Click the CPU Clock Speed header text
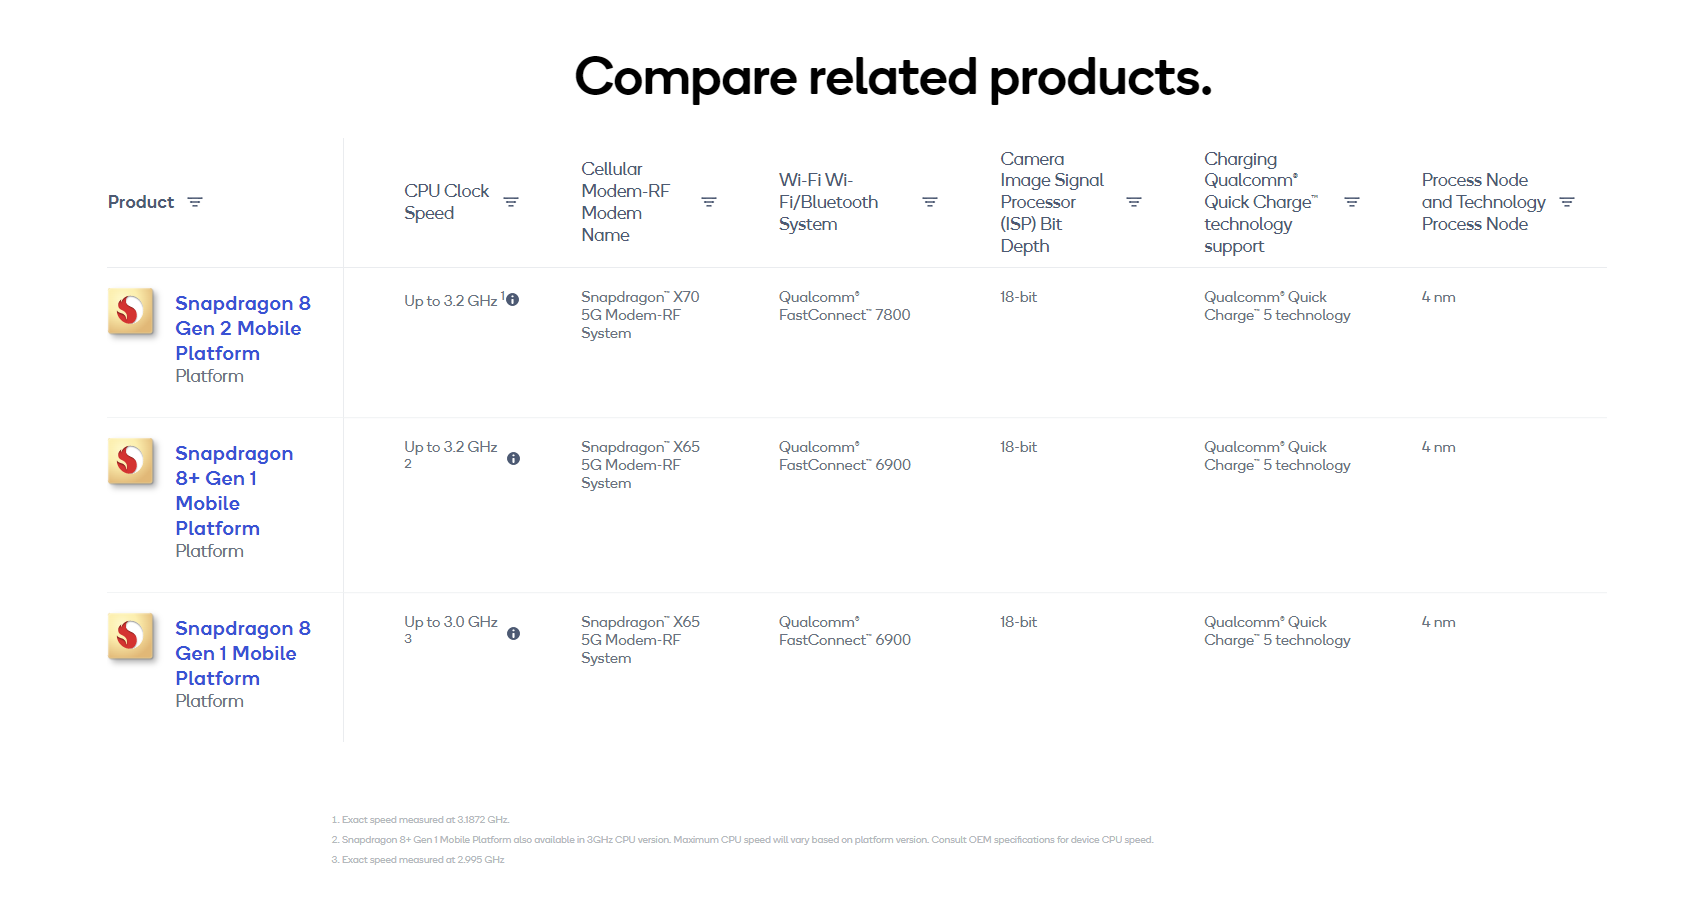1683x910 pixels. [446, 202]
